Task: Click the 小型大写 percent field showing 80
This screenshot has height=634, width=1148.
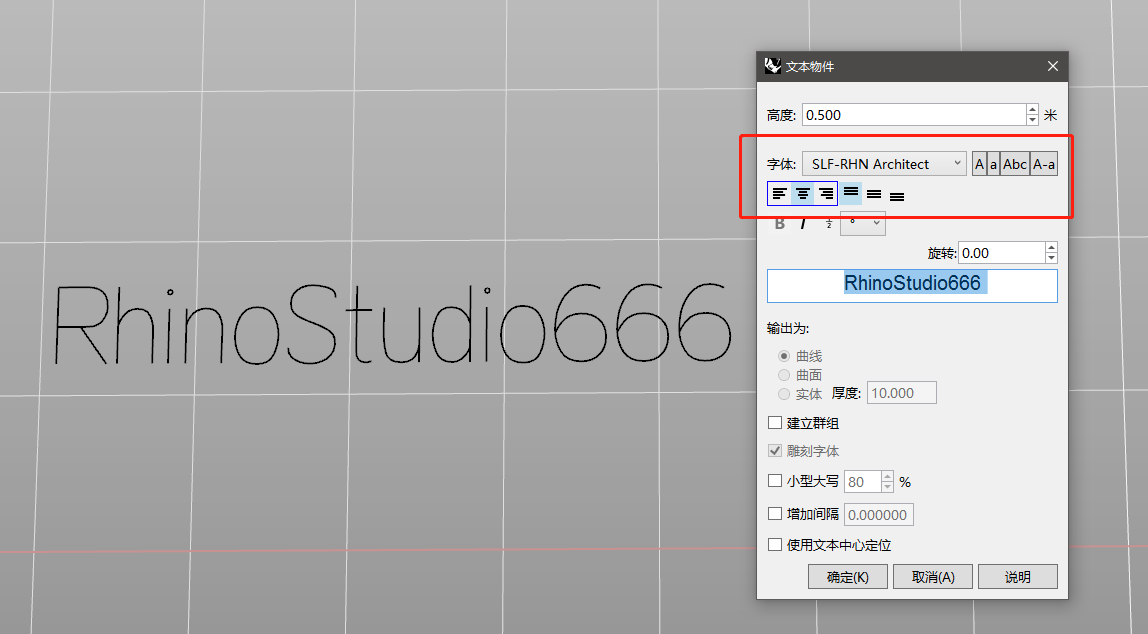Action: click(862, 482)
